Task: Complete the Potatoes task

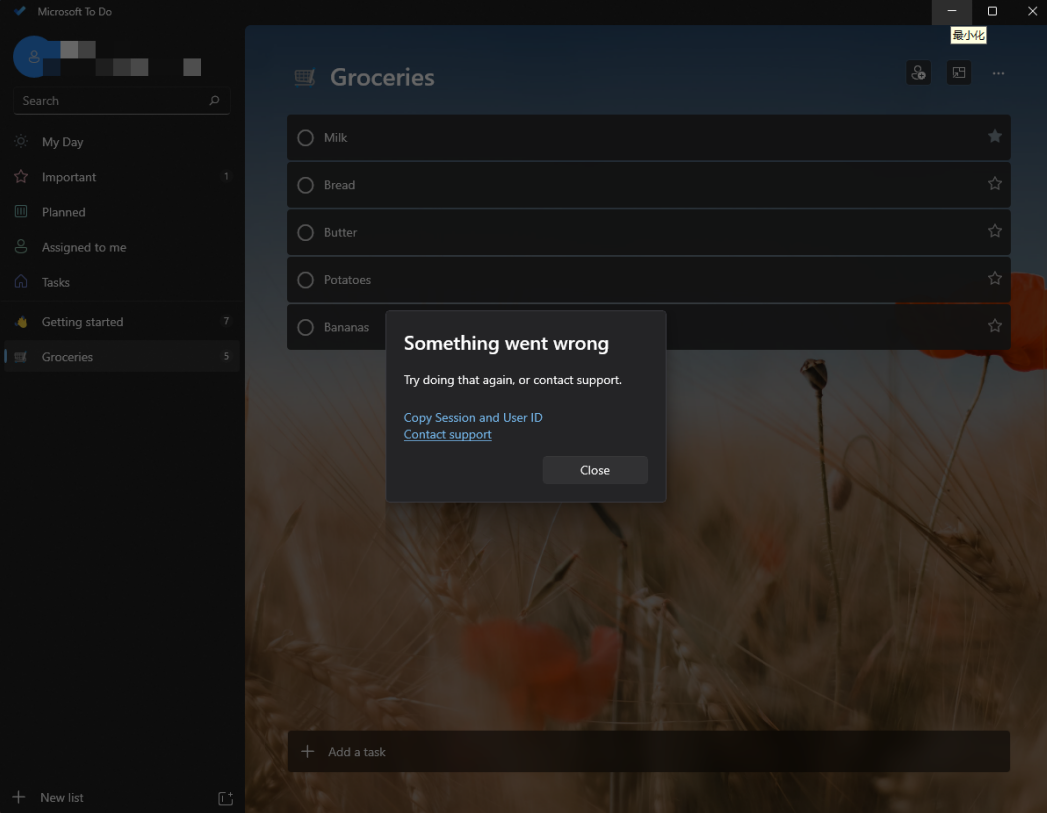Action: click(x=306, y=280)
